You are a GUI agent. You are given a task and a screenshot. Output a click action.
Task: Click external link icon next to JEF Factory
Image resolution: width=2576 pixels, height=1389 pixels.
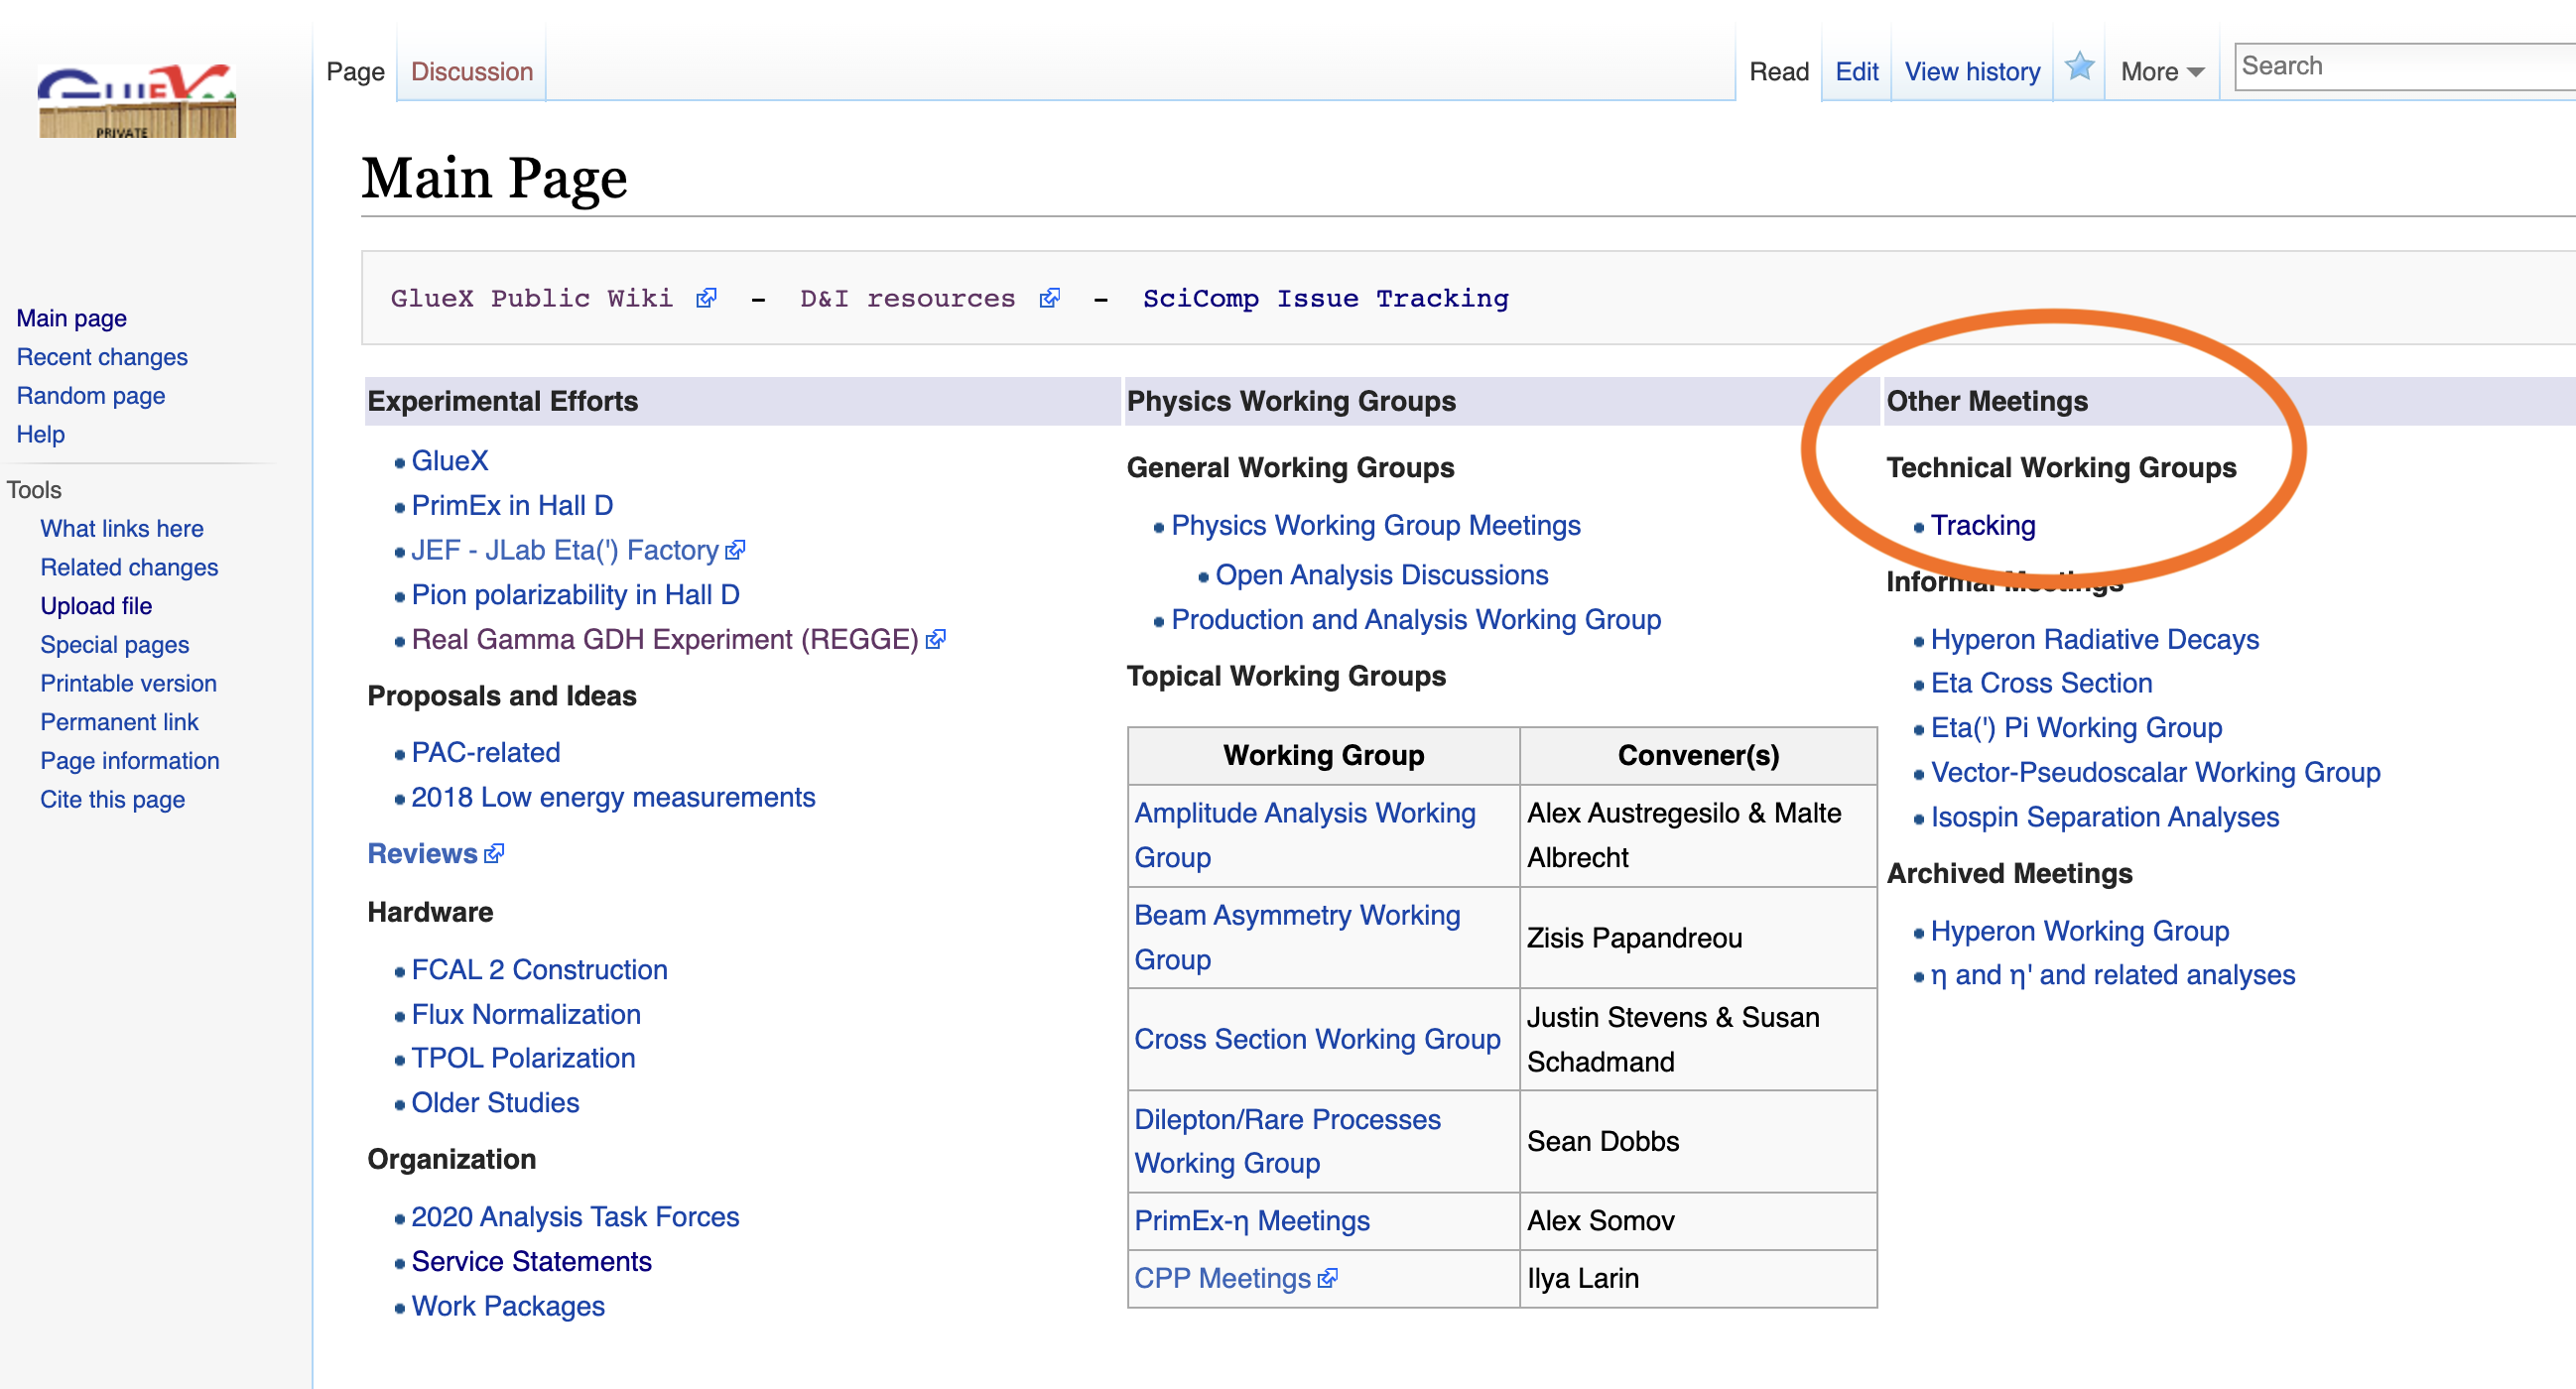[x=736, y=550]
